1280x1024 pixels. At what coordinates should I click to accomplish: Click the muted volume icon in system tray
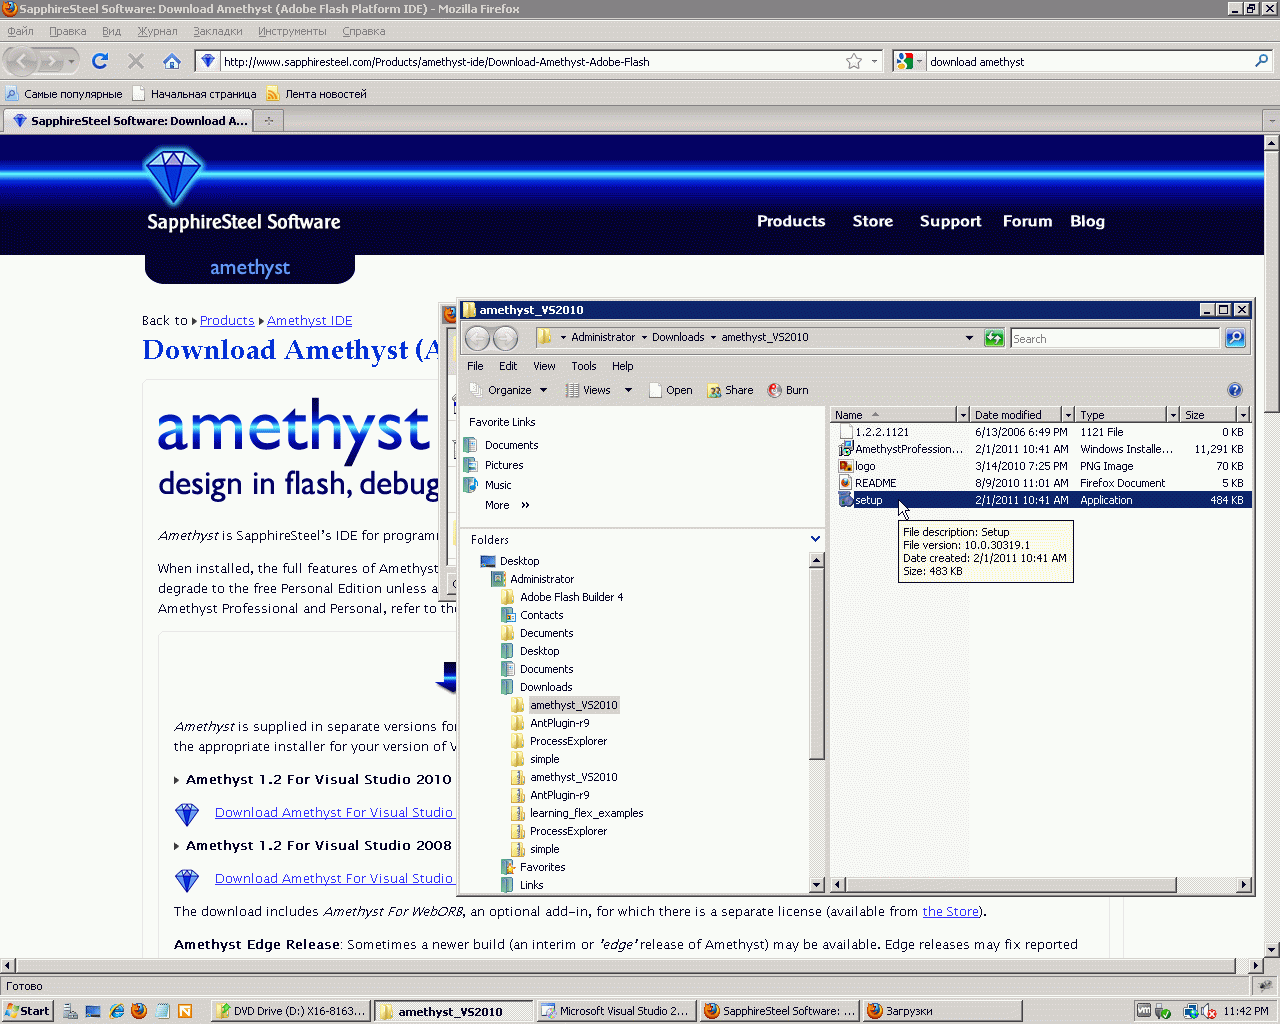pyautogui.click(x=1209, y=1011)
